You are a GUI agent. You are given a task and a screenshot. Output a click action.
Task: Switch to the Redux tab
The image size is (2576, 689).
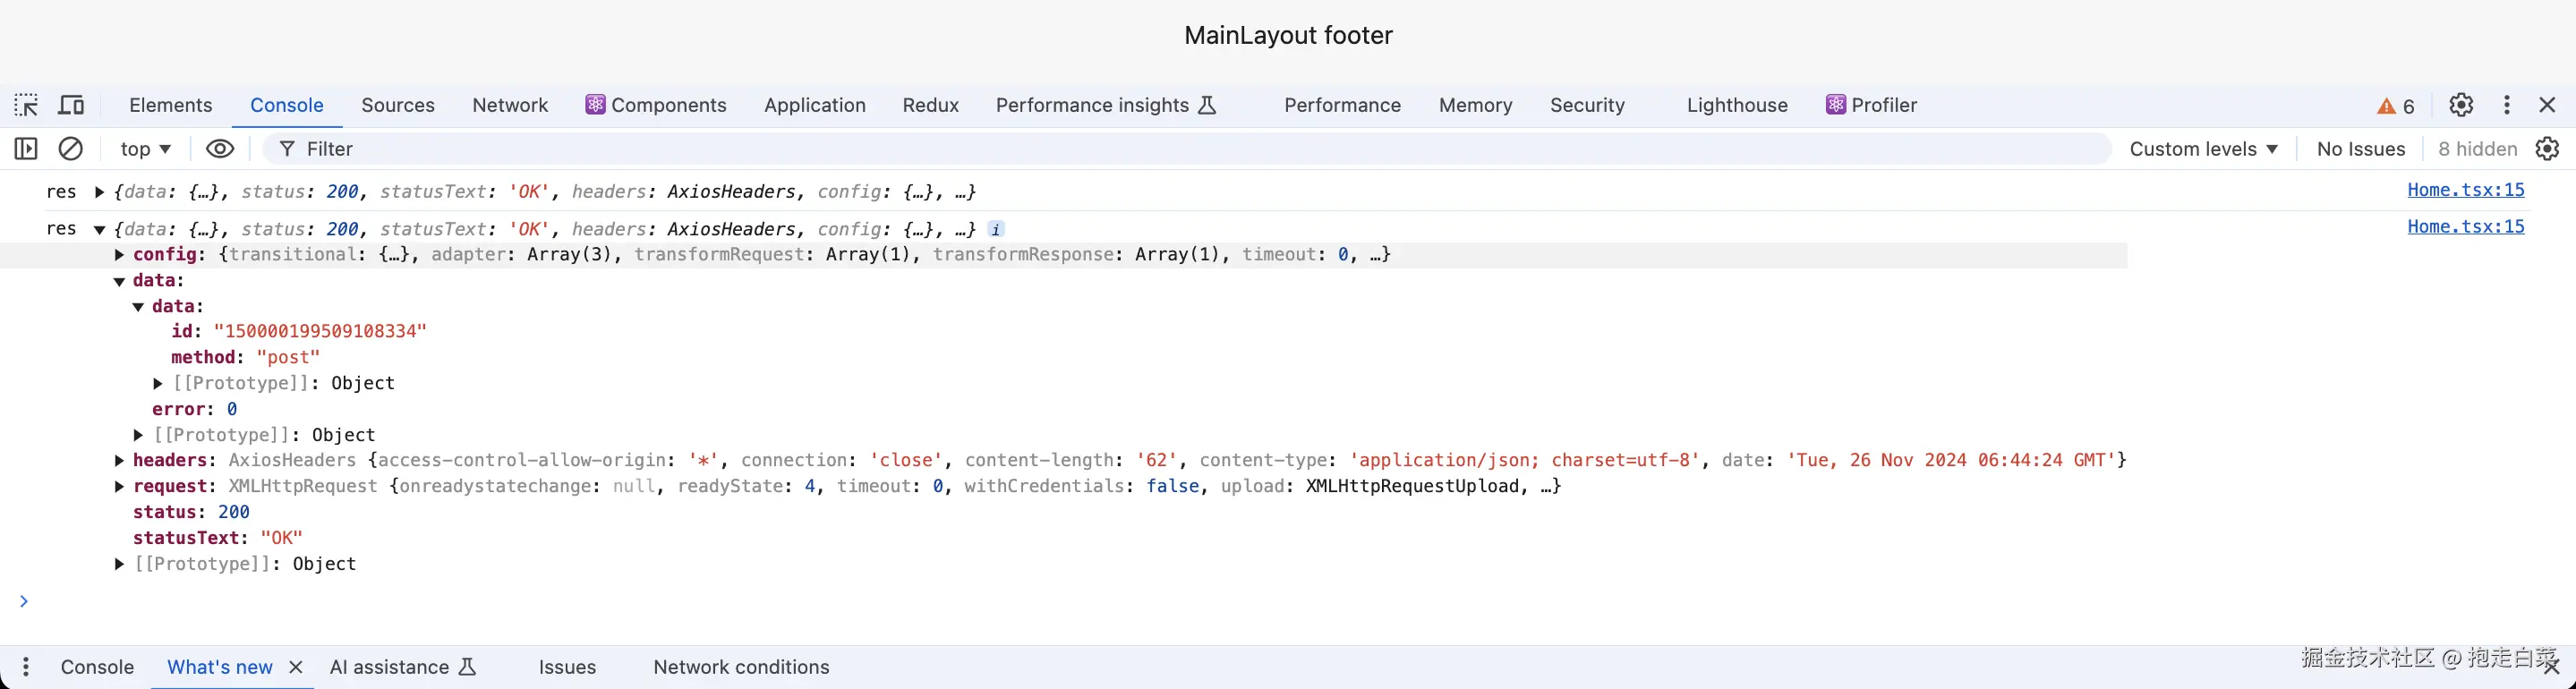(930, 105)
